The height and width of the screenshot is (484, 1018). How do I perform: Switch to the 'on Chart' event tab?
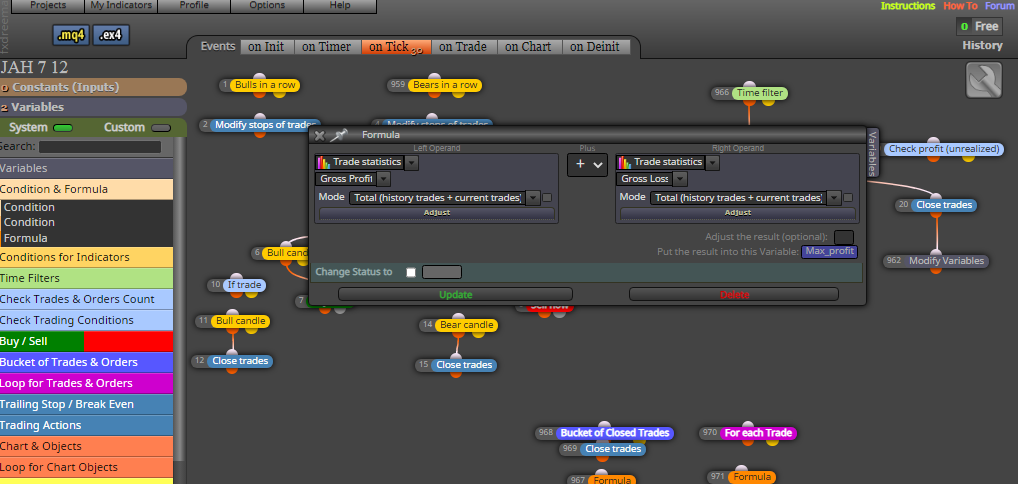(x=528, y=47)
